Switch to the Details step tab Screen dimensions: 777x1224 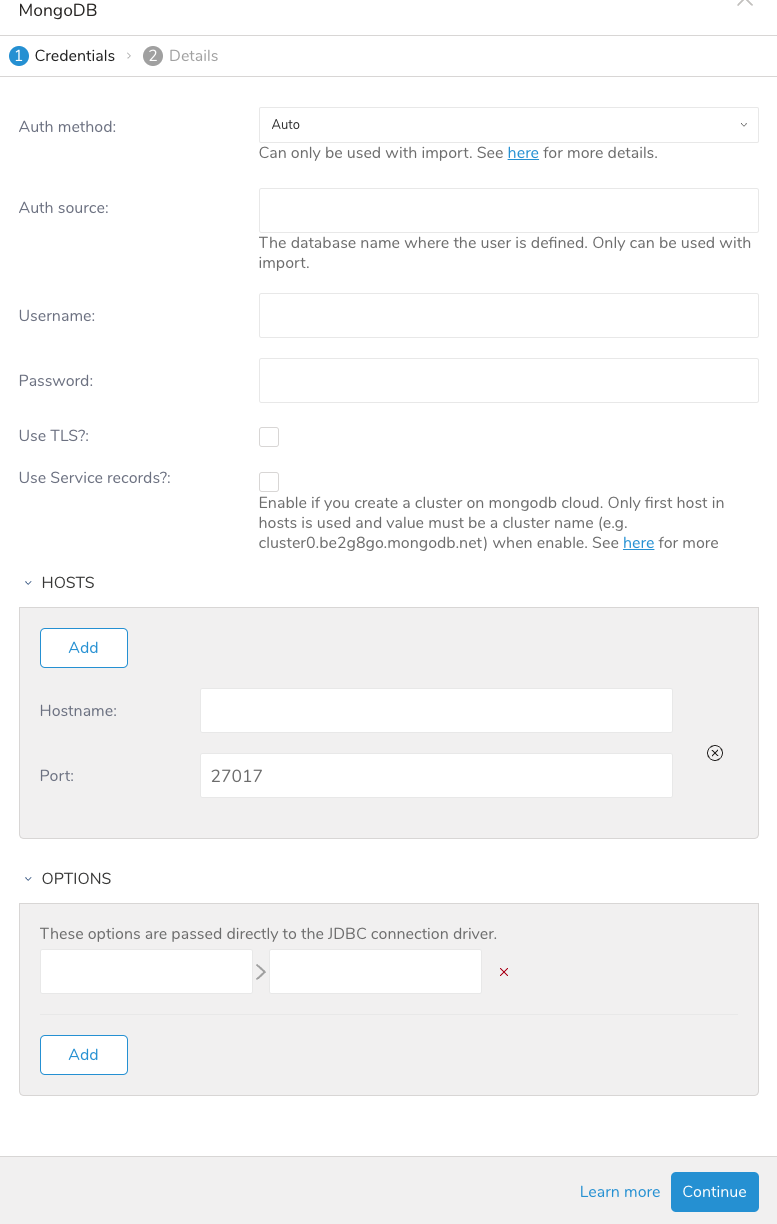(x=193, y=56)
